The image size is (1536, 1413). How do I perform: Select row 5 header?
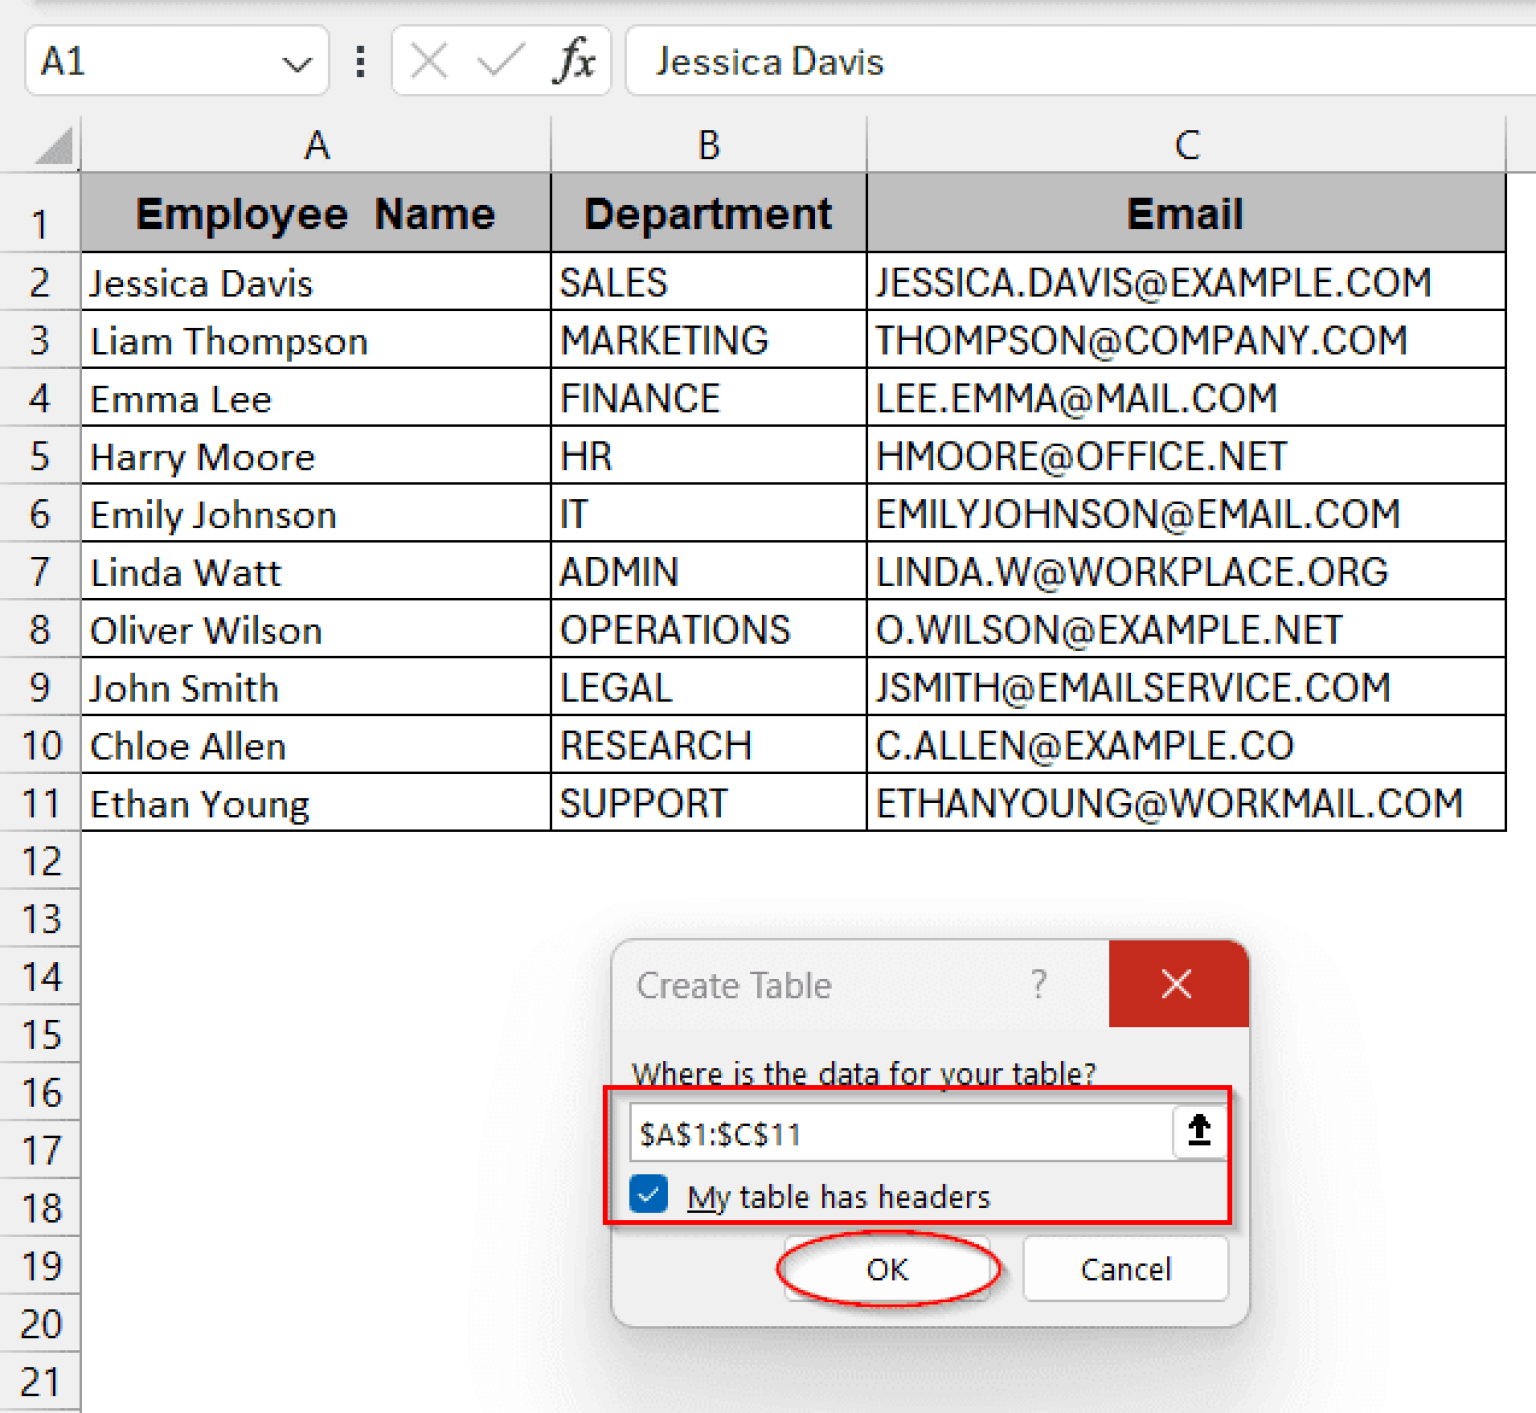pos(40,456)
